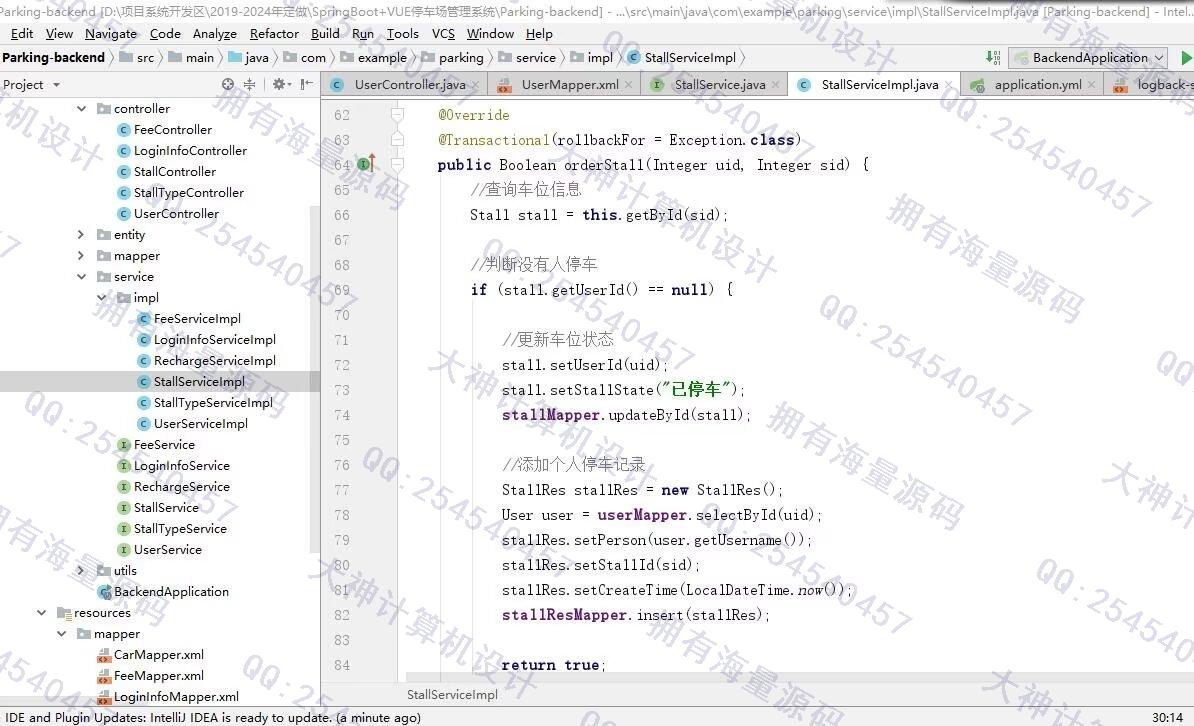Click implements-method gutter icon on line 64
Image resolution: width=1194 pixels, height=726 pixels.
pyautogui.click(x=366, y=164)
